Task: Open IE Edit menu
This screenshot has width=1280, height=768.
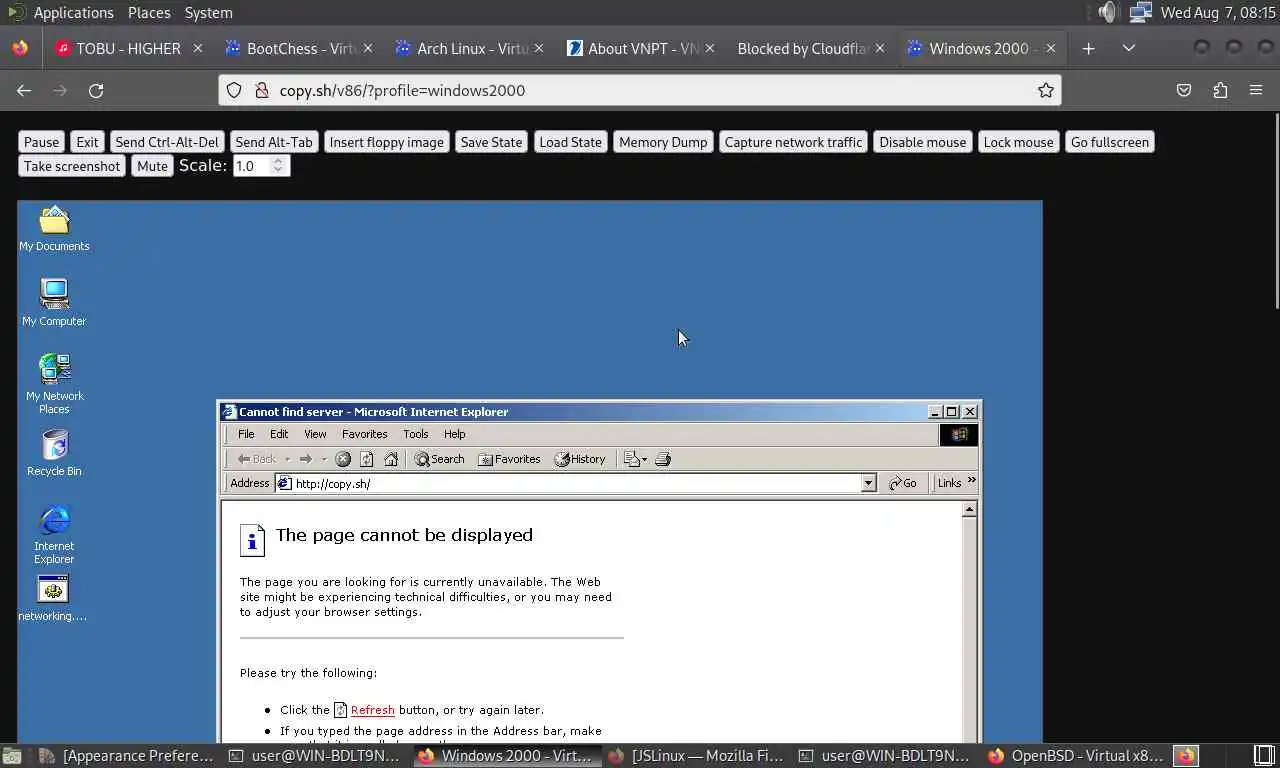Action: pos(279,434)
